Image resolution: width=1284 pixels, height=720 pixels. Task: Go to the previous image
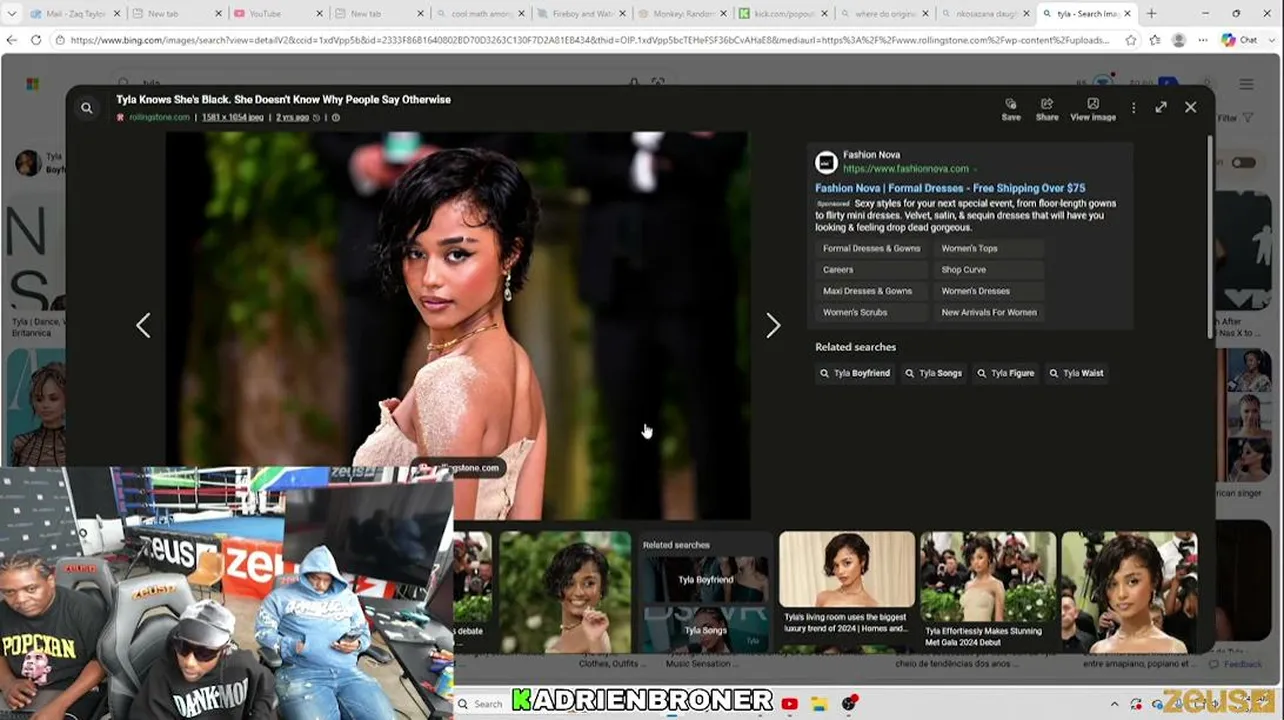pos(143,325)
